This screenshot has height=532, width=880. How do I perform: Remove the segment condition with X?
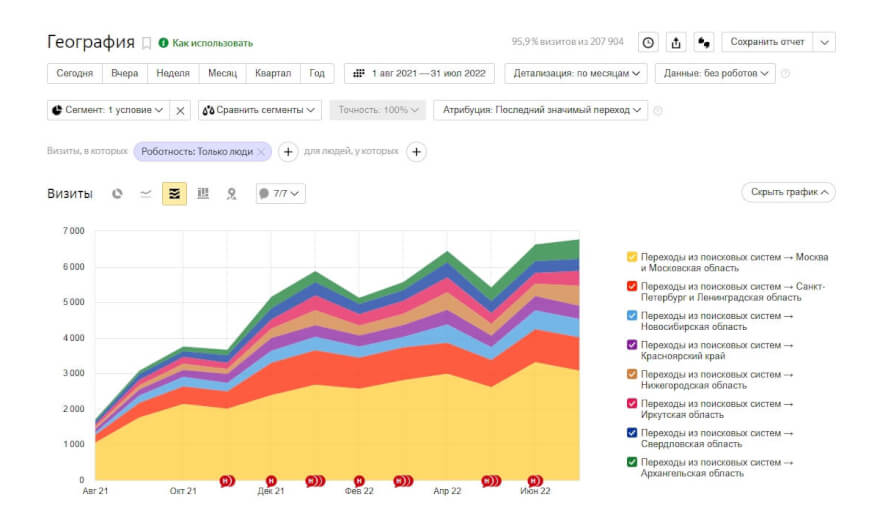point(181,110)
